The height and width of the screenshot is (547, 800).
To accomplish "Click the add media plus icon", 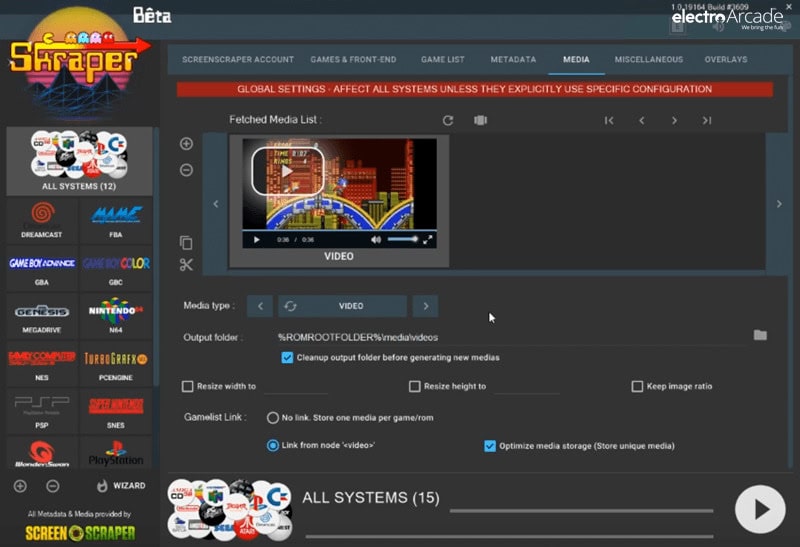I will point(186,144).
